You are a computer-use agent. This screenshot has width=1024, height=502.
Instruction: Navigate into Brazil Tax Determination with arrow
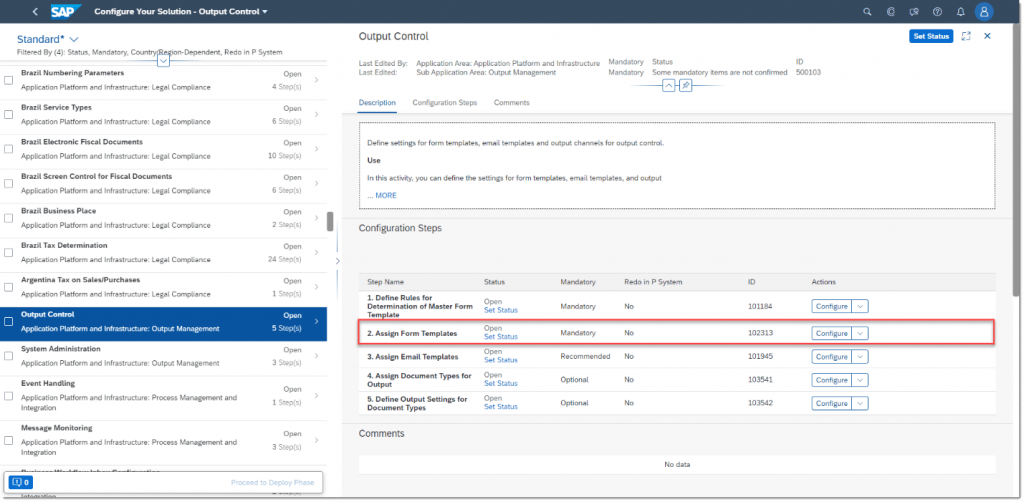click(316, 253)
